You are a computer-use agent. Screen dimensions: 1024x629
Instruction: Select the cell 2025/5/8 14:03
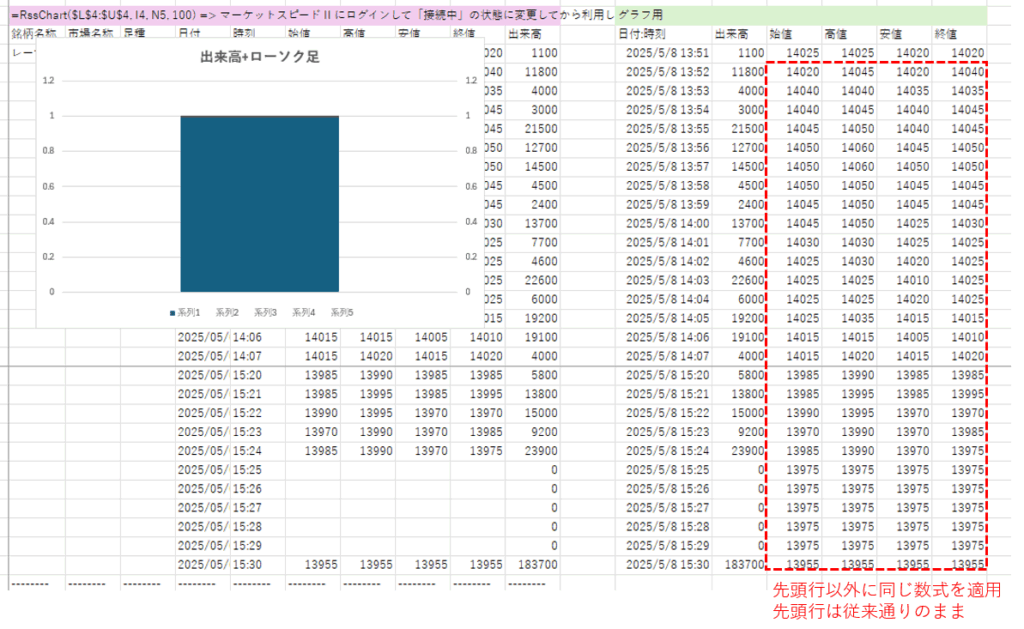(x=664, y=280)
